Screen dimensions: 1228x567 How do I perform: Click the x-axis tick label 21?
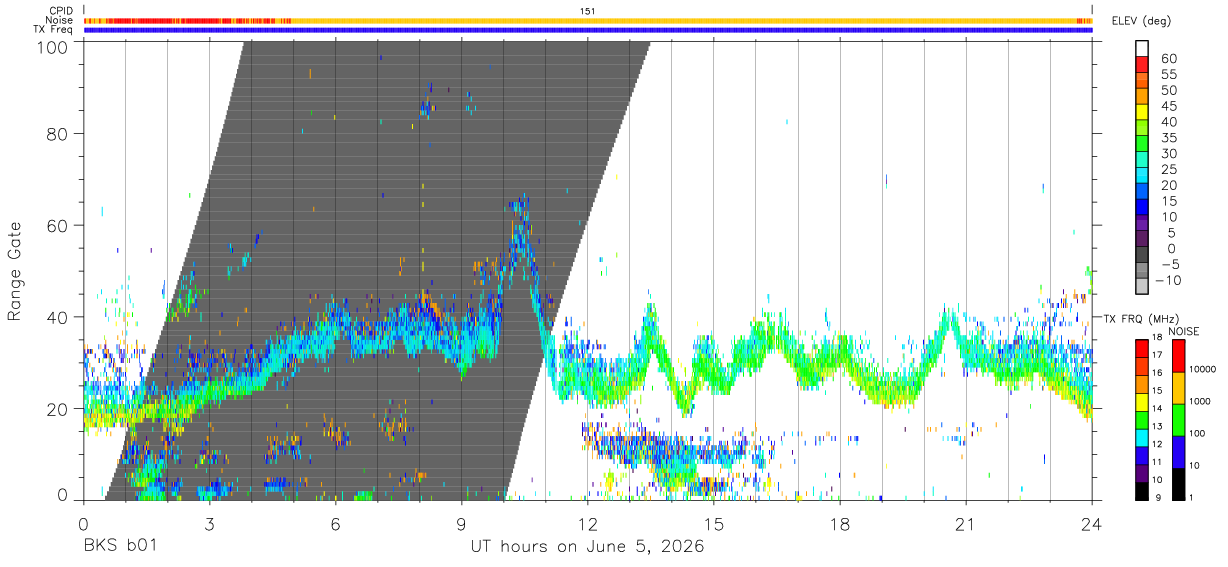pos(966,525)
